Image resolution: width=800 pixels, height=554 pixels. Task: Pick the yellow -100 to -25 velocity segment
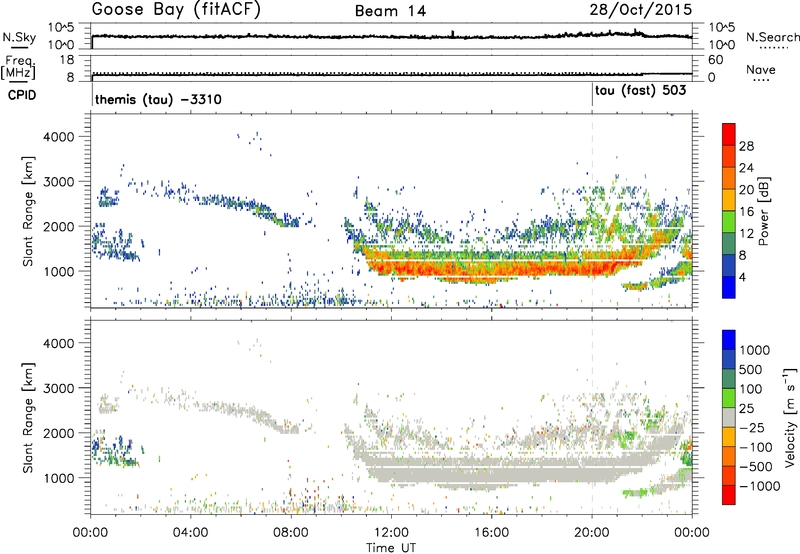click(729, 437)
